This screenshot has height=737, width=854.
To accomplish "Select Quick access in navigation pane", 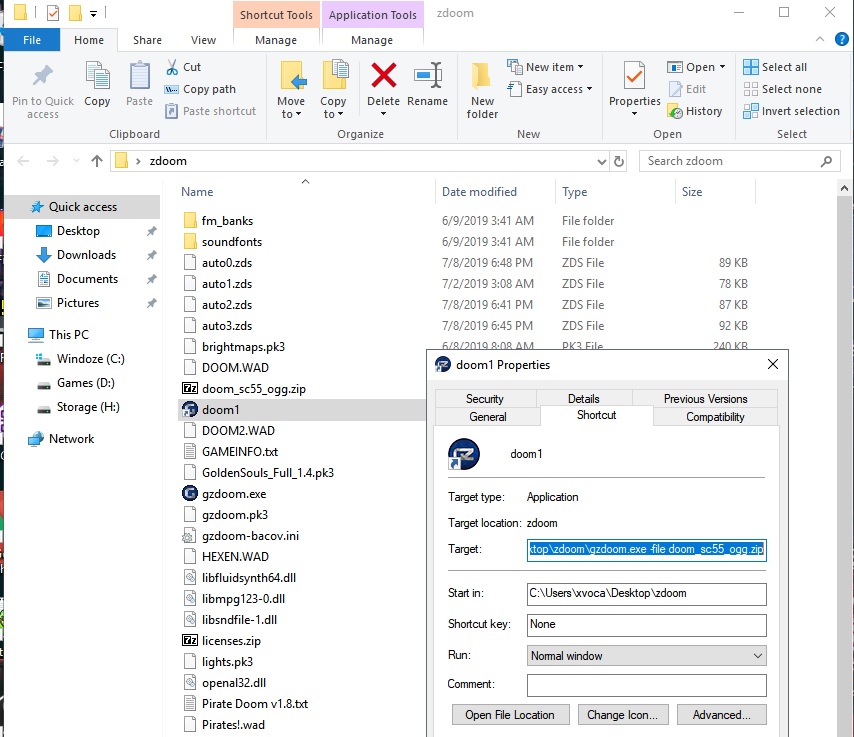I will (83, 207).
